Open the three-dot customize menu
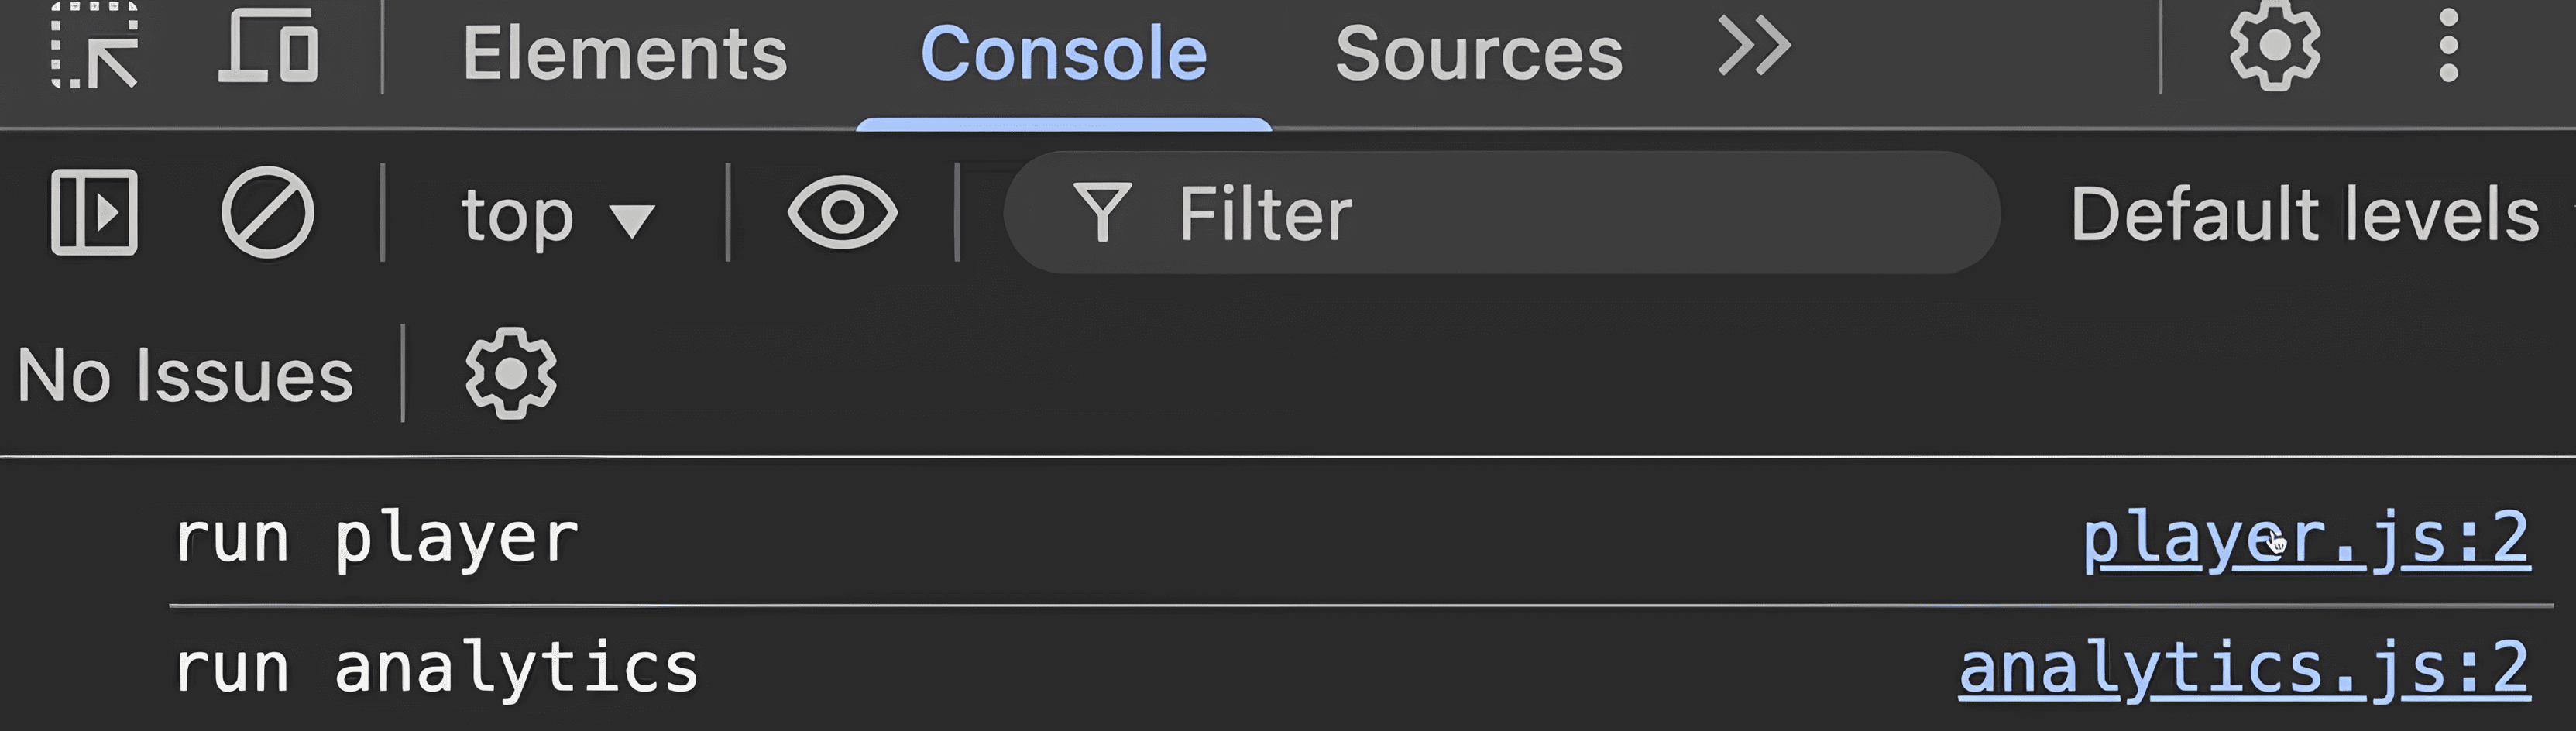Image resolution: width=2576 pixels, height=731 pixels. 2448,47
